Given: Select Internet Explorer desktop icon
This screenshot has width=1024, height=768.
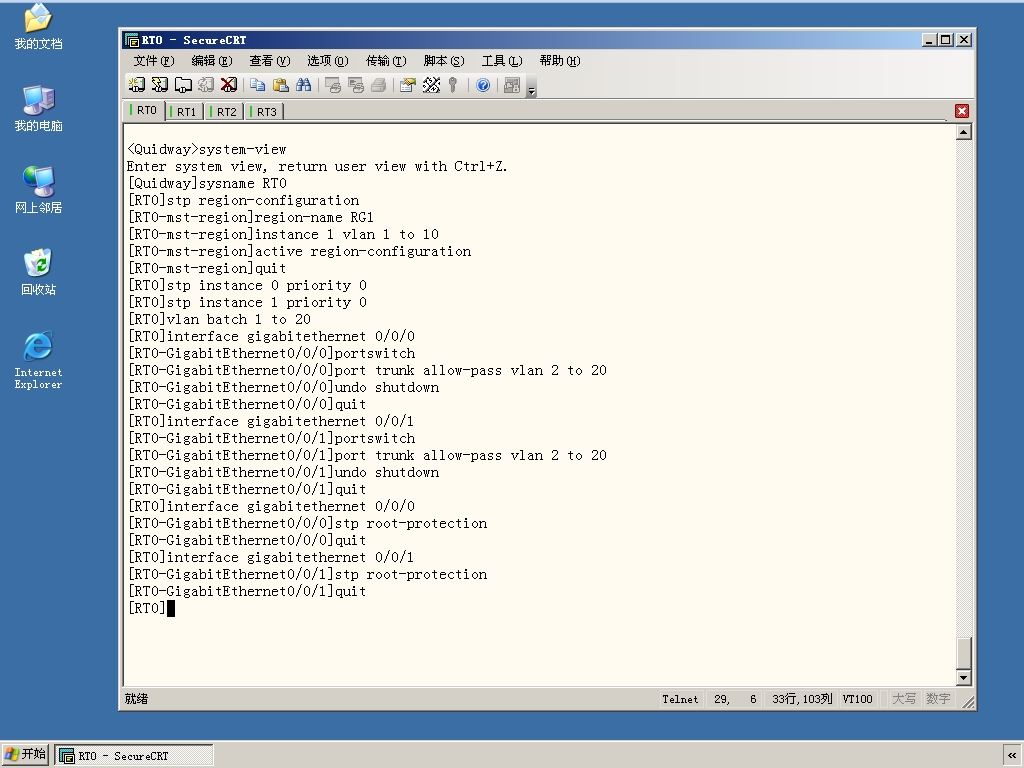Looking at the screenshot, I should 38,360.
